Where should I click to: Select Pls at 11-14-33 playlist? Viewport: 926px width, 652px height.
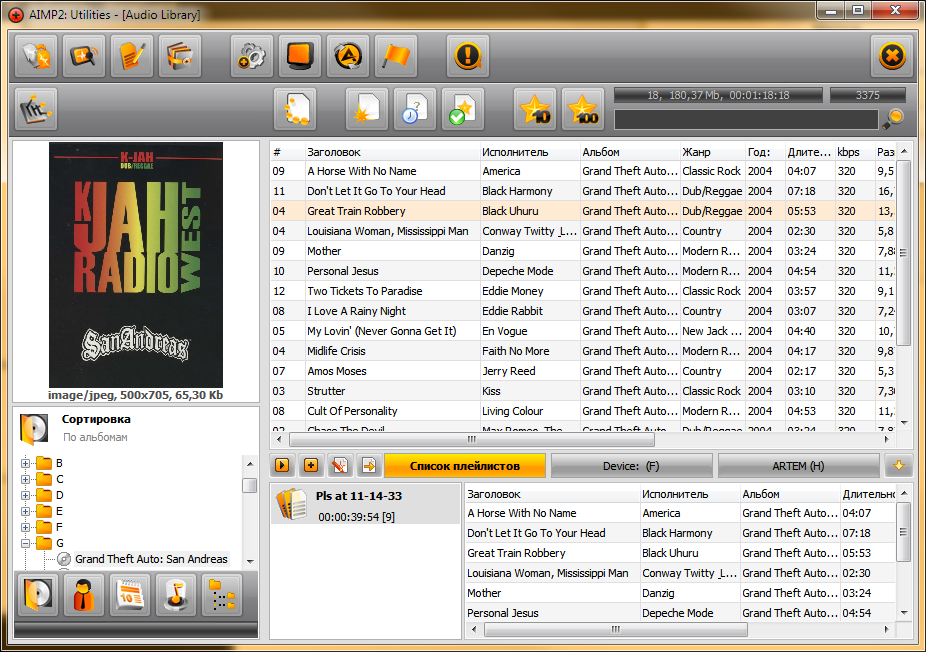pos(366,504)
